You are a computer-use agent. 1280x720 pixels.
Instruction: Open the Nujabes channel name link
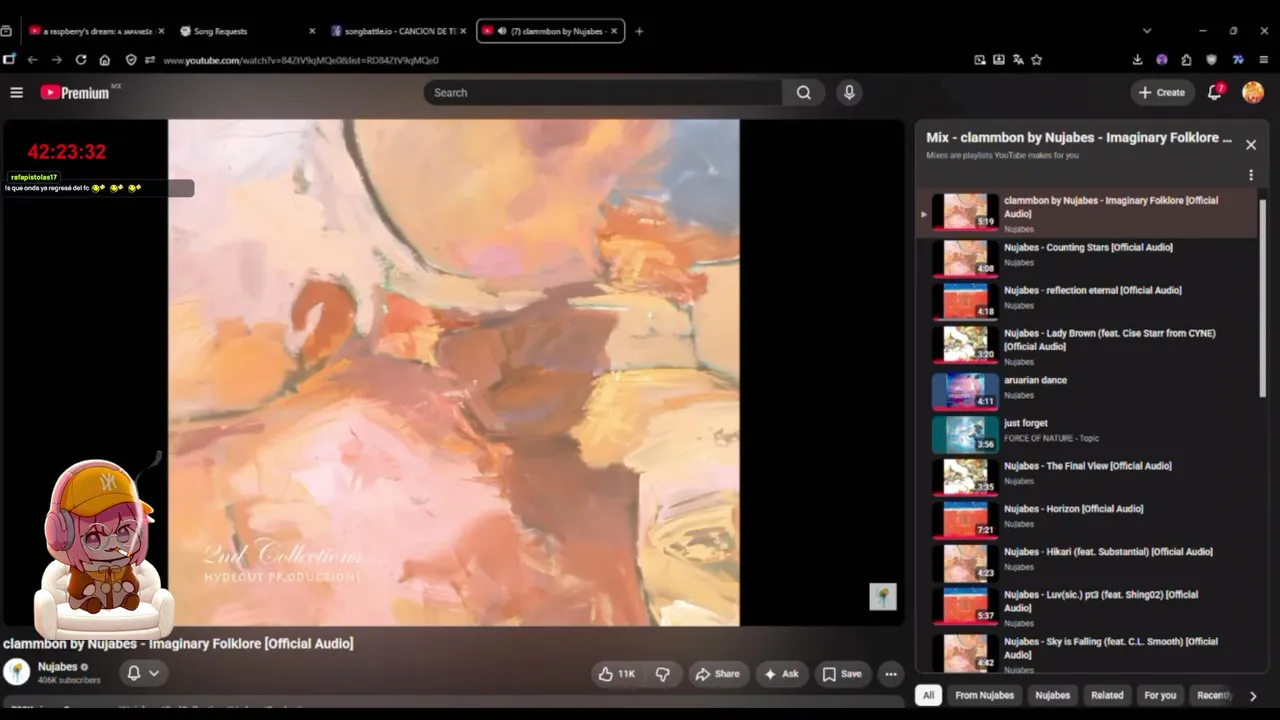click(57, 667)
